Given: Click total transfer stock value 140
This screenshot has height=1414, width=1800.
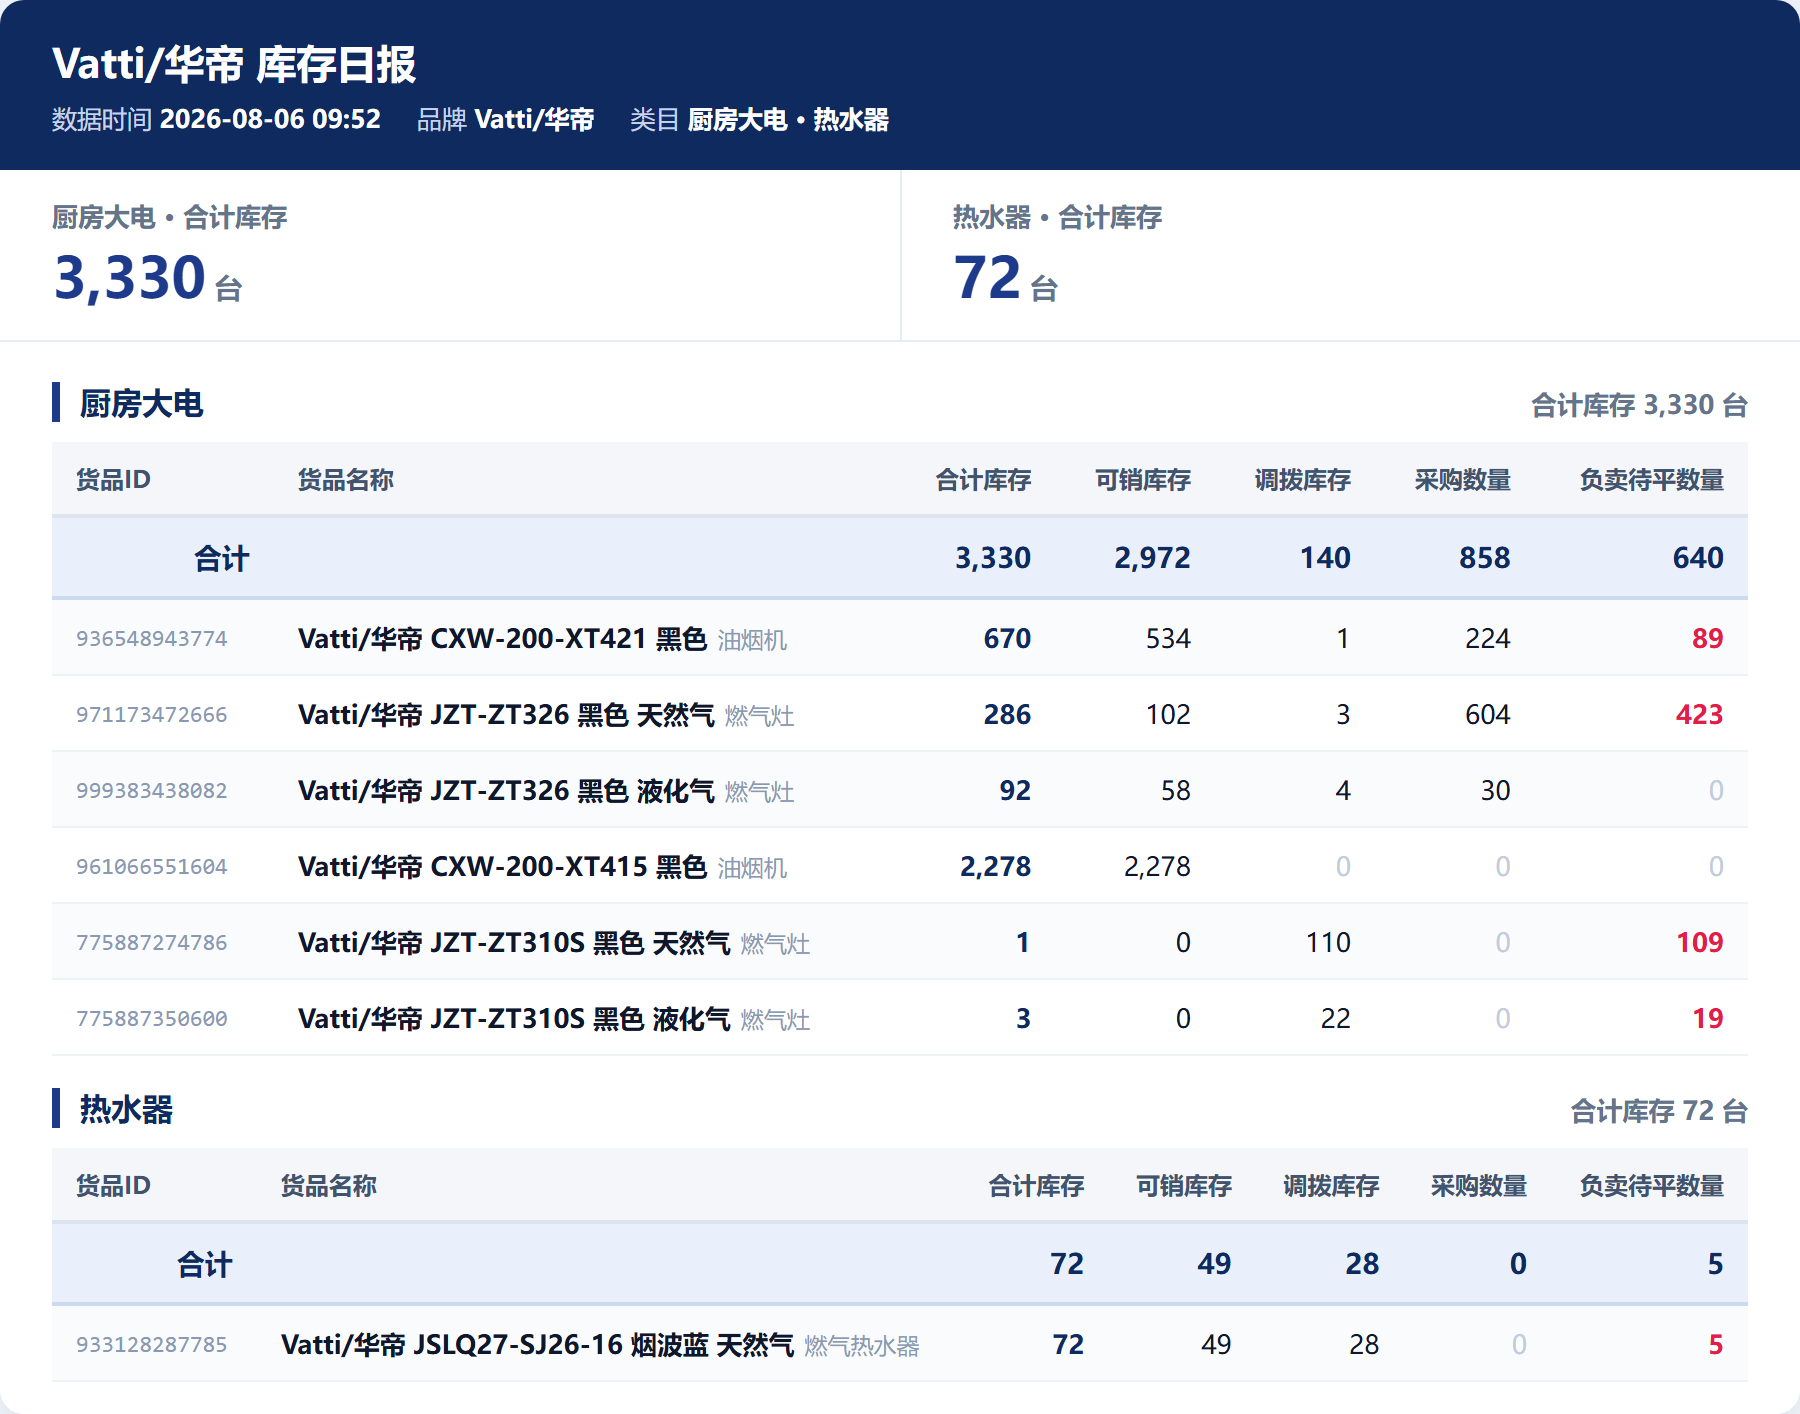Looking at the screenshot, I should pos(1325,558).
